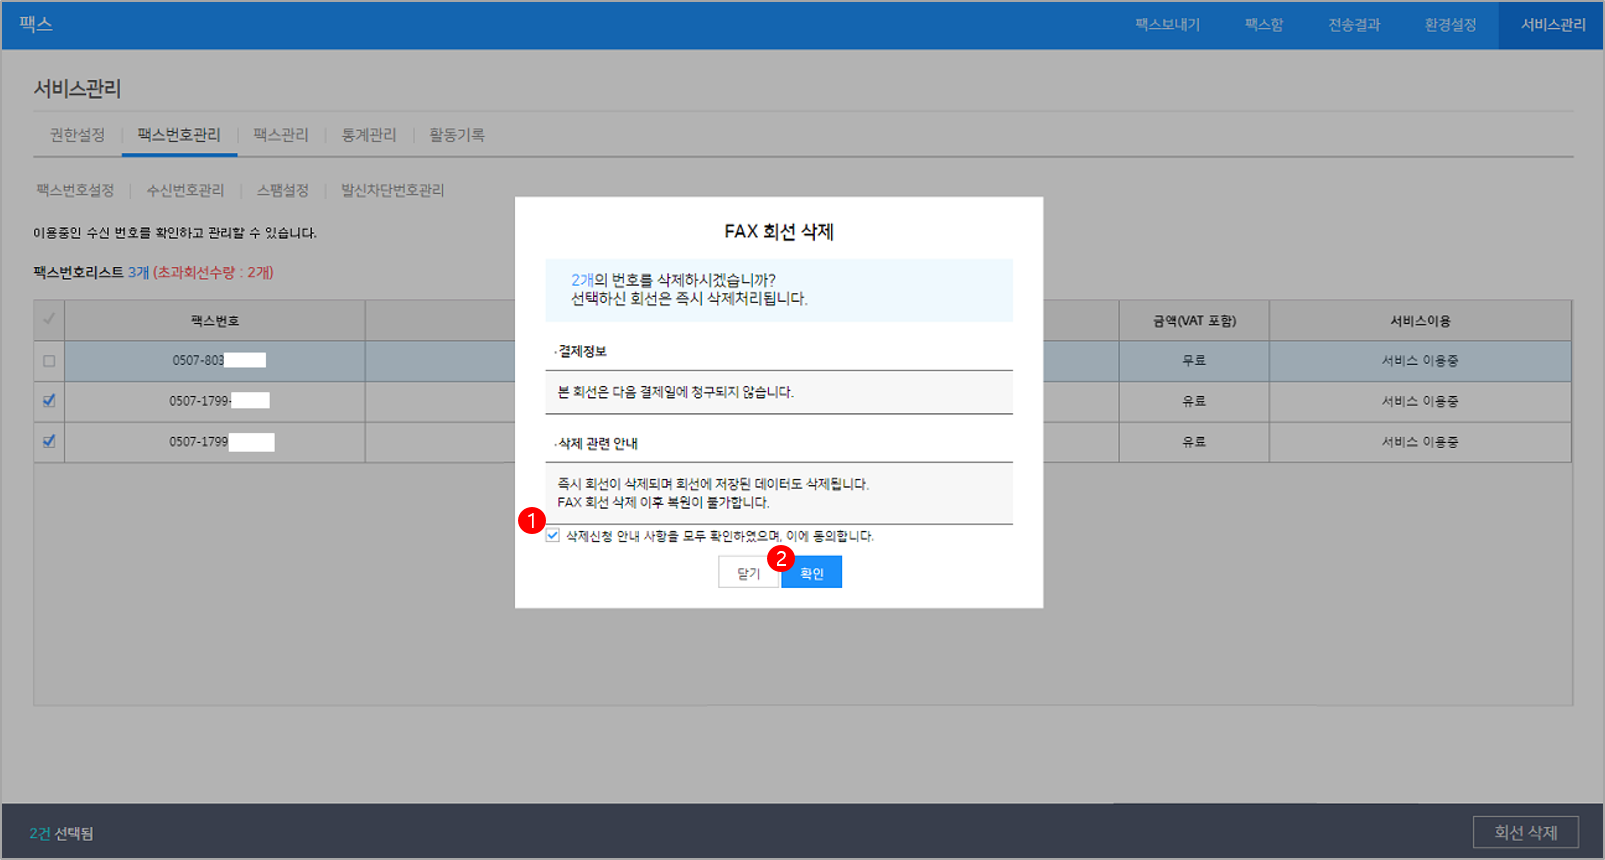This screenshot has width=1605, height=860.
Task: Open 환경설정 in top navigation
Action: point(1450,25)
